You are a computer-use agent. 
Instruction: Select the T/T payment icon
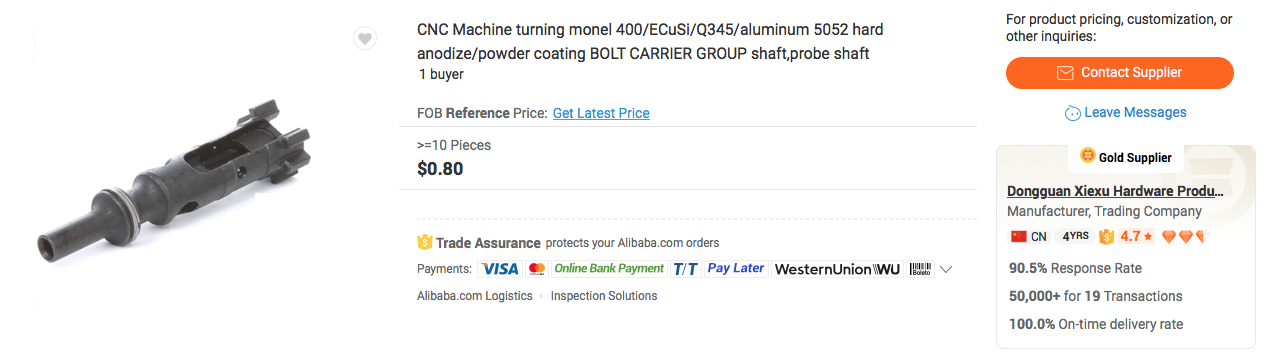click(686, 269)
